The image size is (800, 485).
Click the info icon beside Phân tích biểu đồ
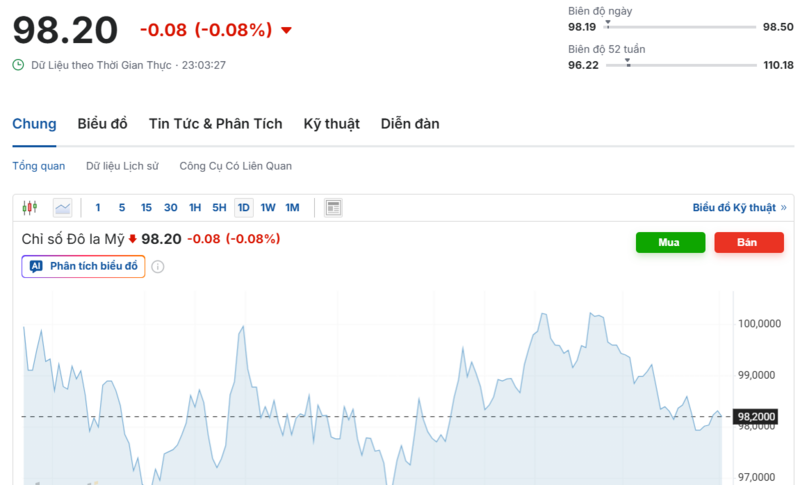(x=158, y=267)
